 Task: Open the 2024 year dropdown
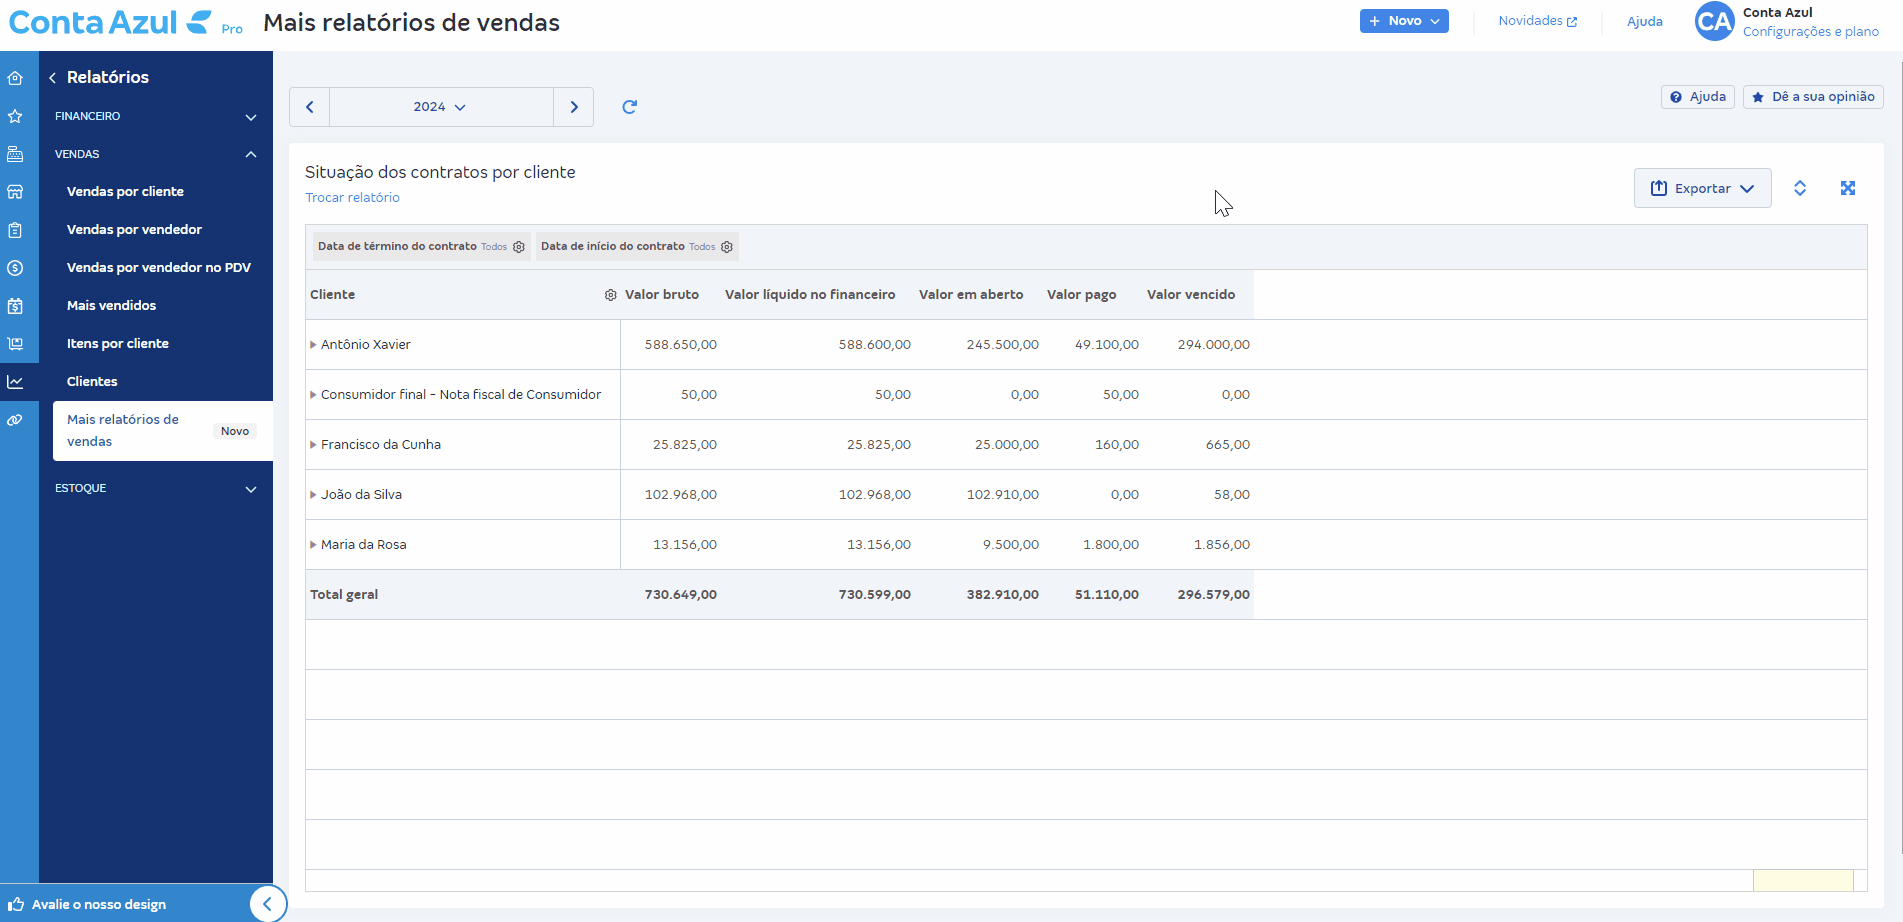(x=441, y=107)
